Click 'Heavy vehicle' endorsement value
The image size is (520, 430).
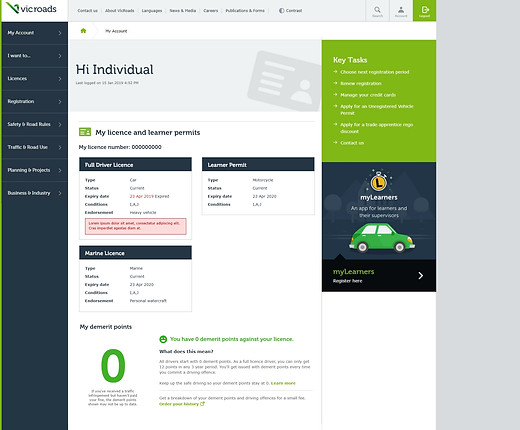coord(143,212)
